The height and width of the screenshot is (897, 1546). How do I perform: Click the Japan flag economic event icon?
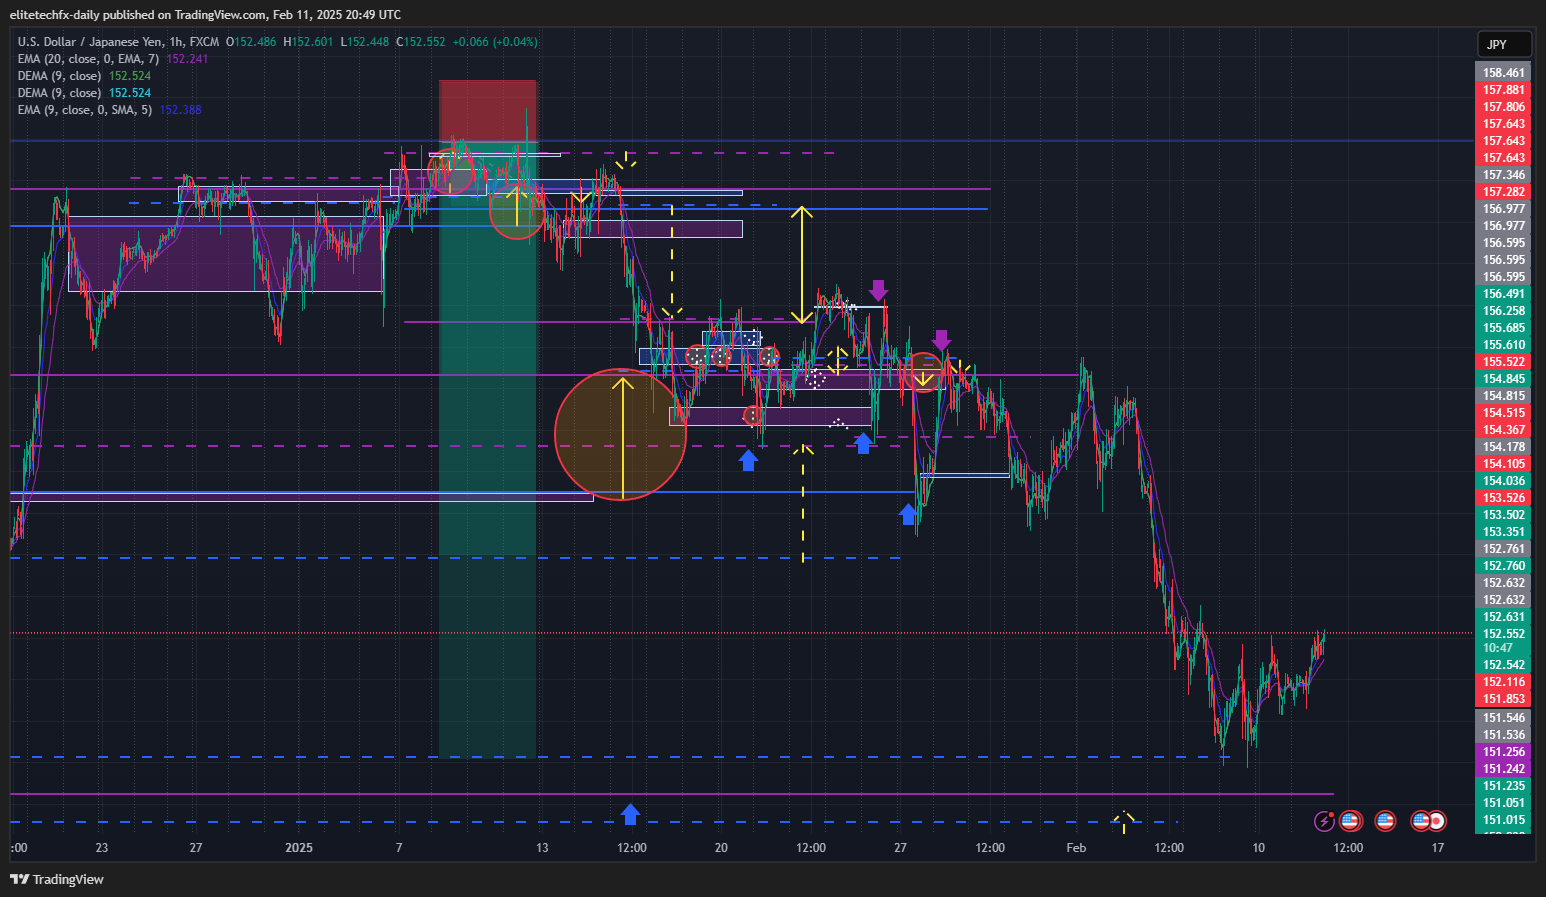(1437, 821)
